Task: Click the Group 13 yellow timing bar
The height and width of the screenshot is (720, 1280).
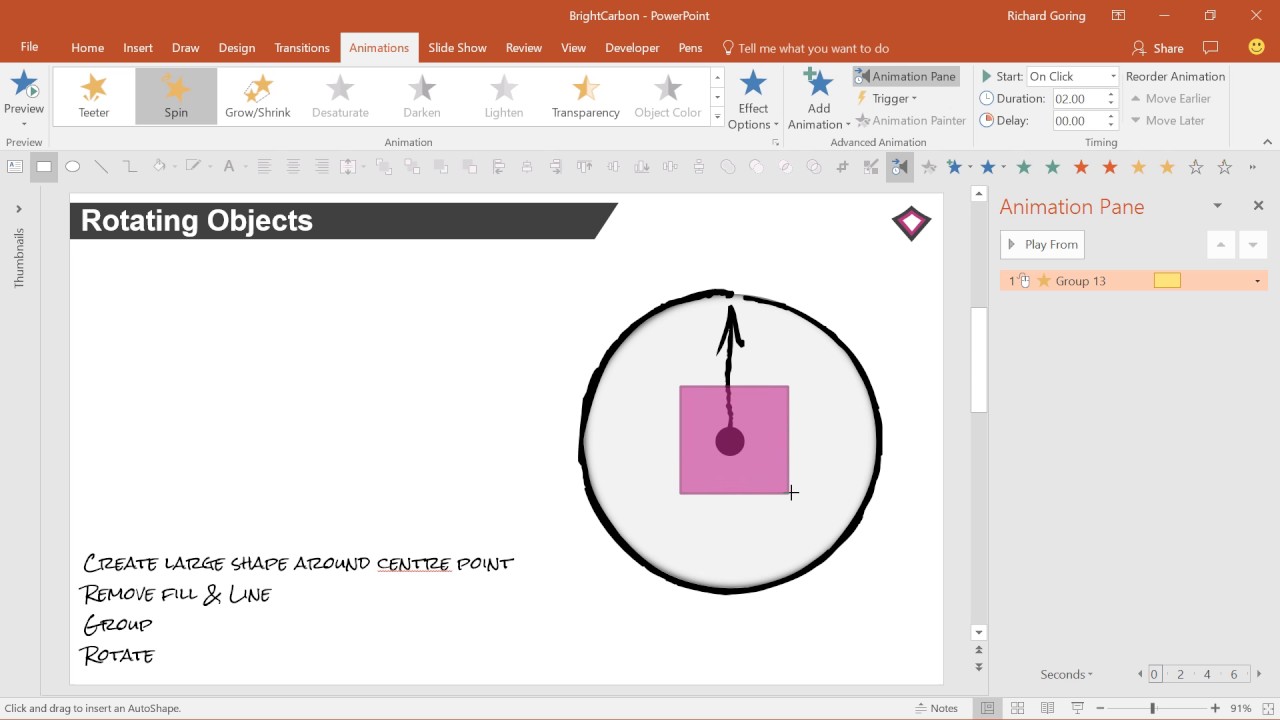Action: [1167, 281]
